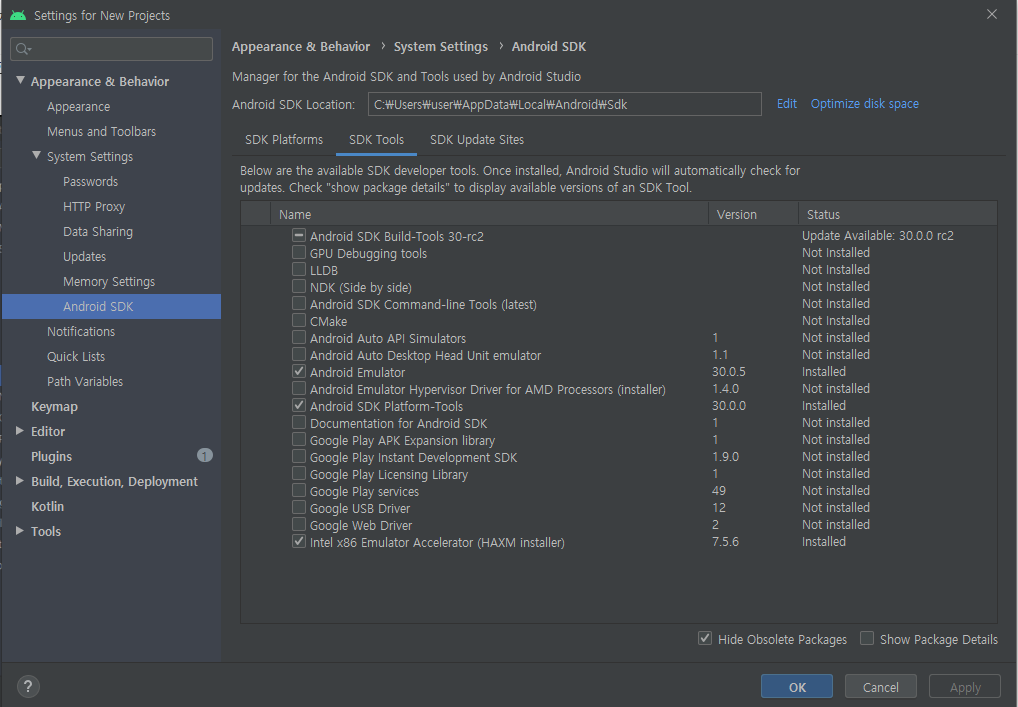Check Google Play Licensing Library
This screenshot has height=707, width=1018.
click(x=299, y=473)
